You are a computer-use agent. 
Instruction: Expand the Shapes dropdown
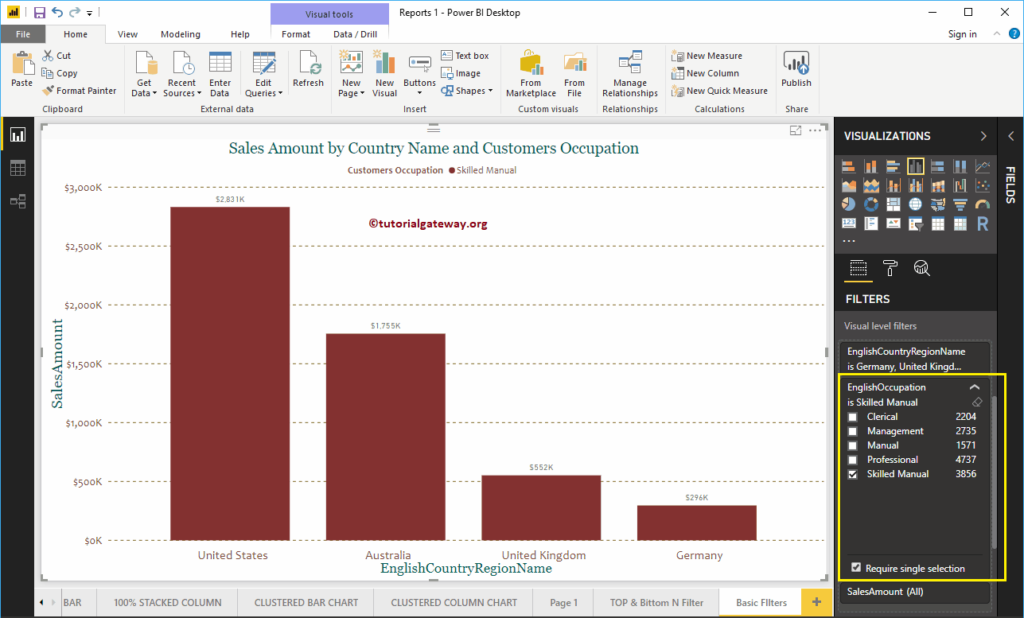[466, 91]
